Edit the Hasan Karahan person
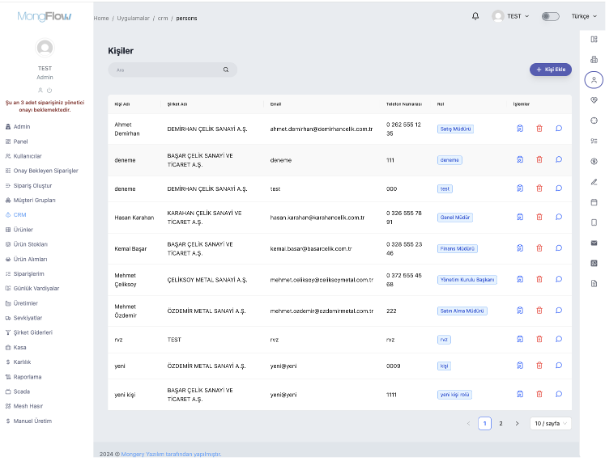606x458 pixels. point(520,217)
